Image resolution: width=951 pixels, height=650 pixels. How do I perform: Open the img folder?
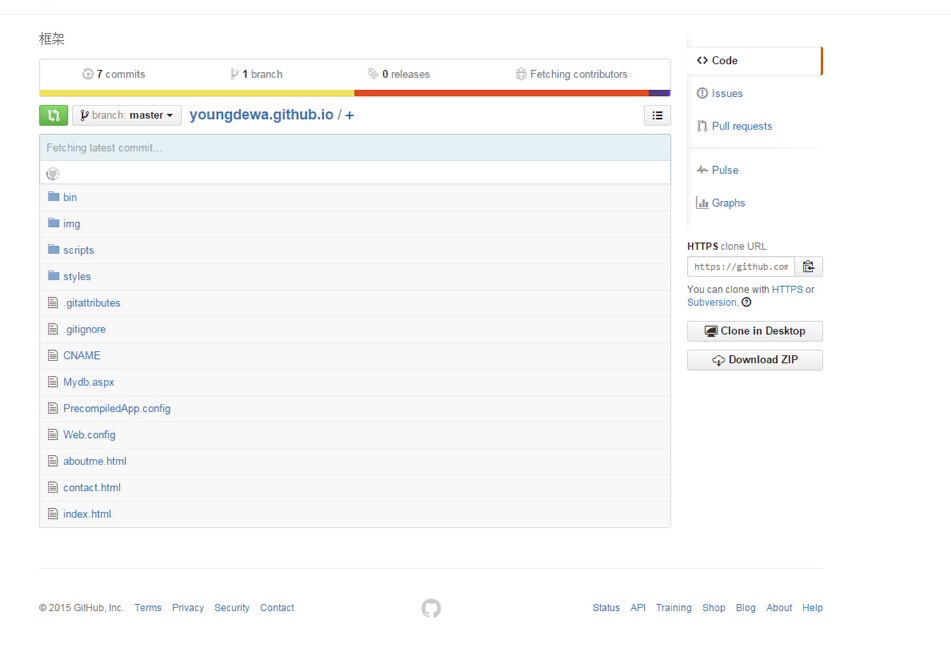[x=72, y=224]
